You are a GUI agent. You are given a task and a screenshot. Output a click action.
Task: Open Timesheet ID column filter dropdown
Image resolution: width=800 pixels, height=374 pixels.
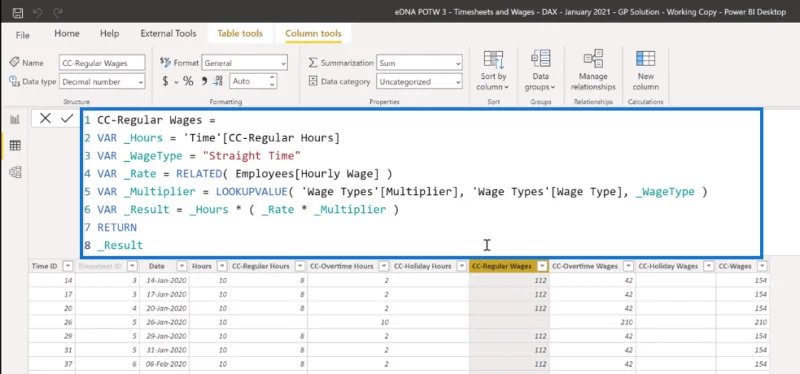coord(132,266)
